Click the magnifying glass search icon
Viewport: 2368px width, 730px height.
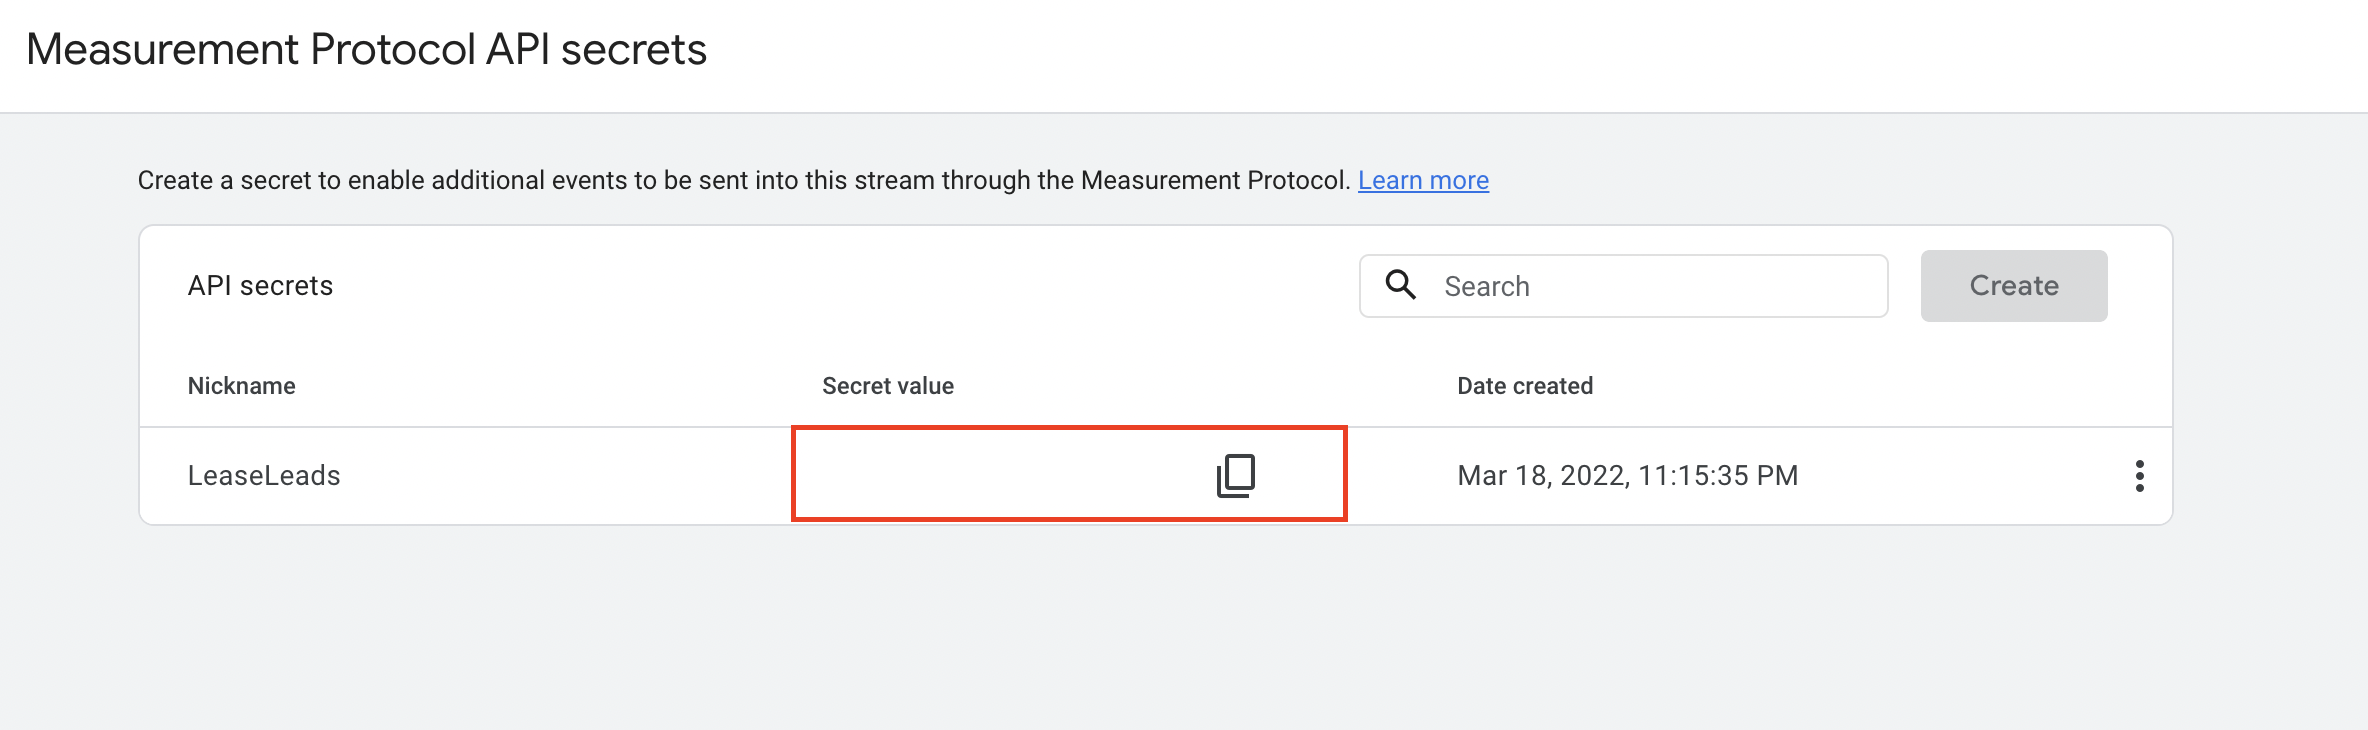point(1400,285)
